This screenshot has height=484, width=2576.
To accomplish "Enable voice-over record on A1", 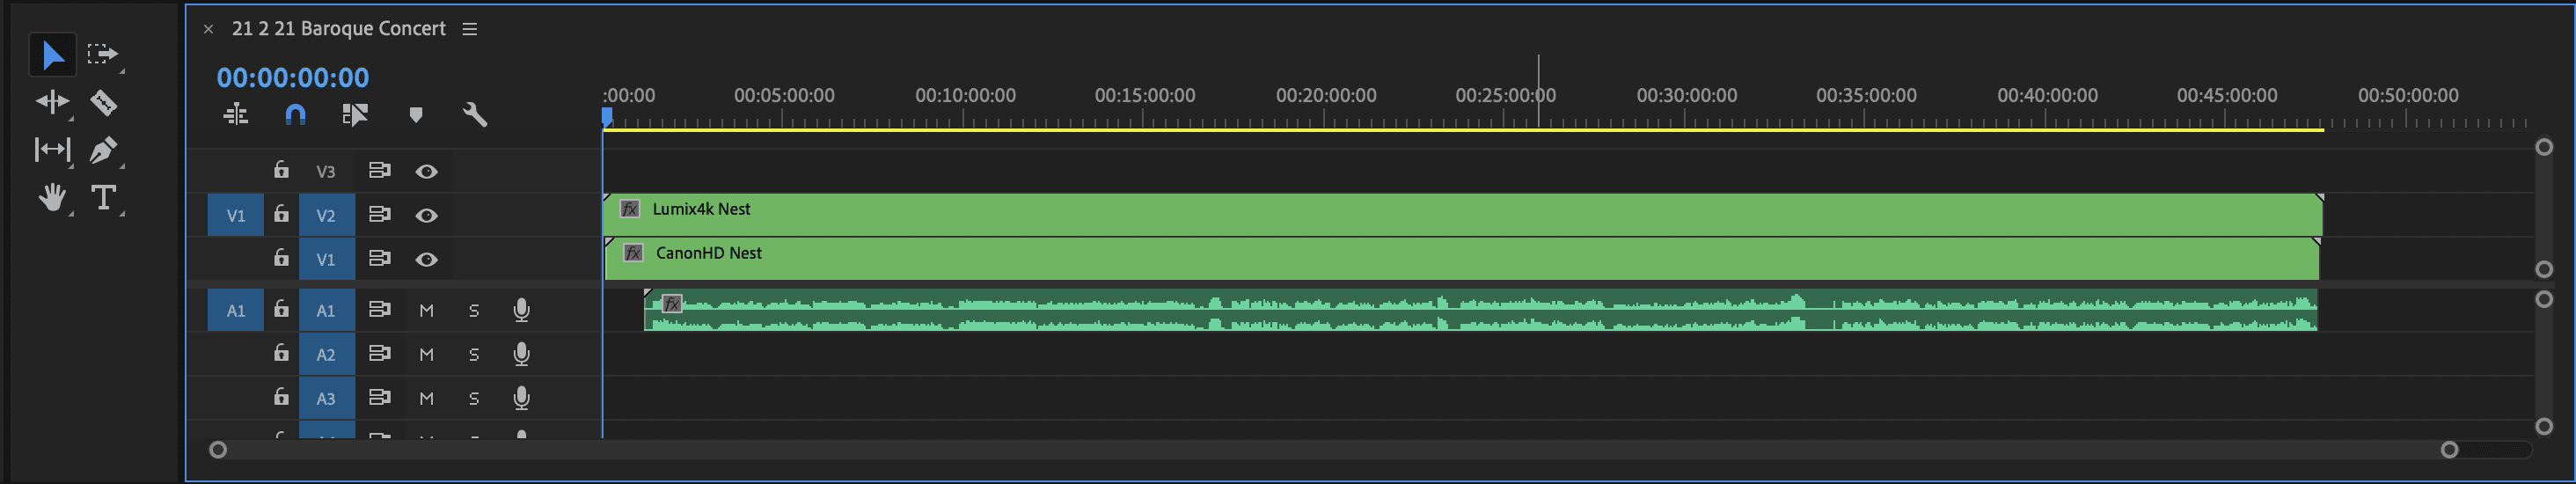I will click(521, 310).
